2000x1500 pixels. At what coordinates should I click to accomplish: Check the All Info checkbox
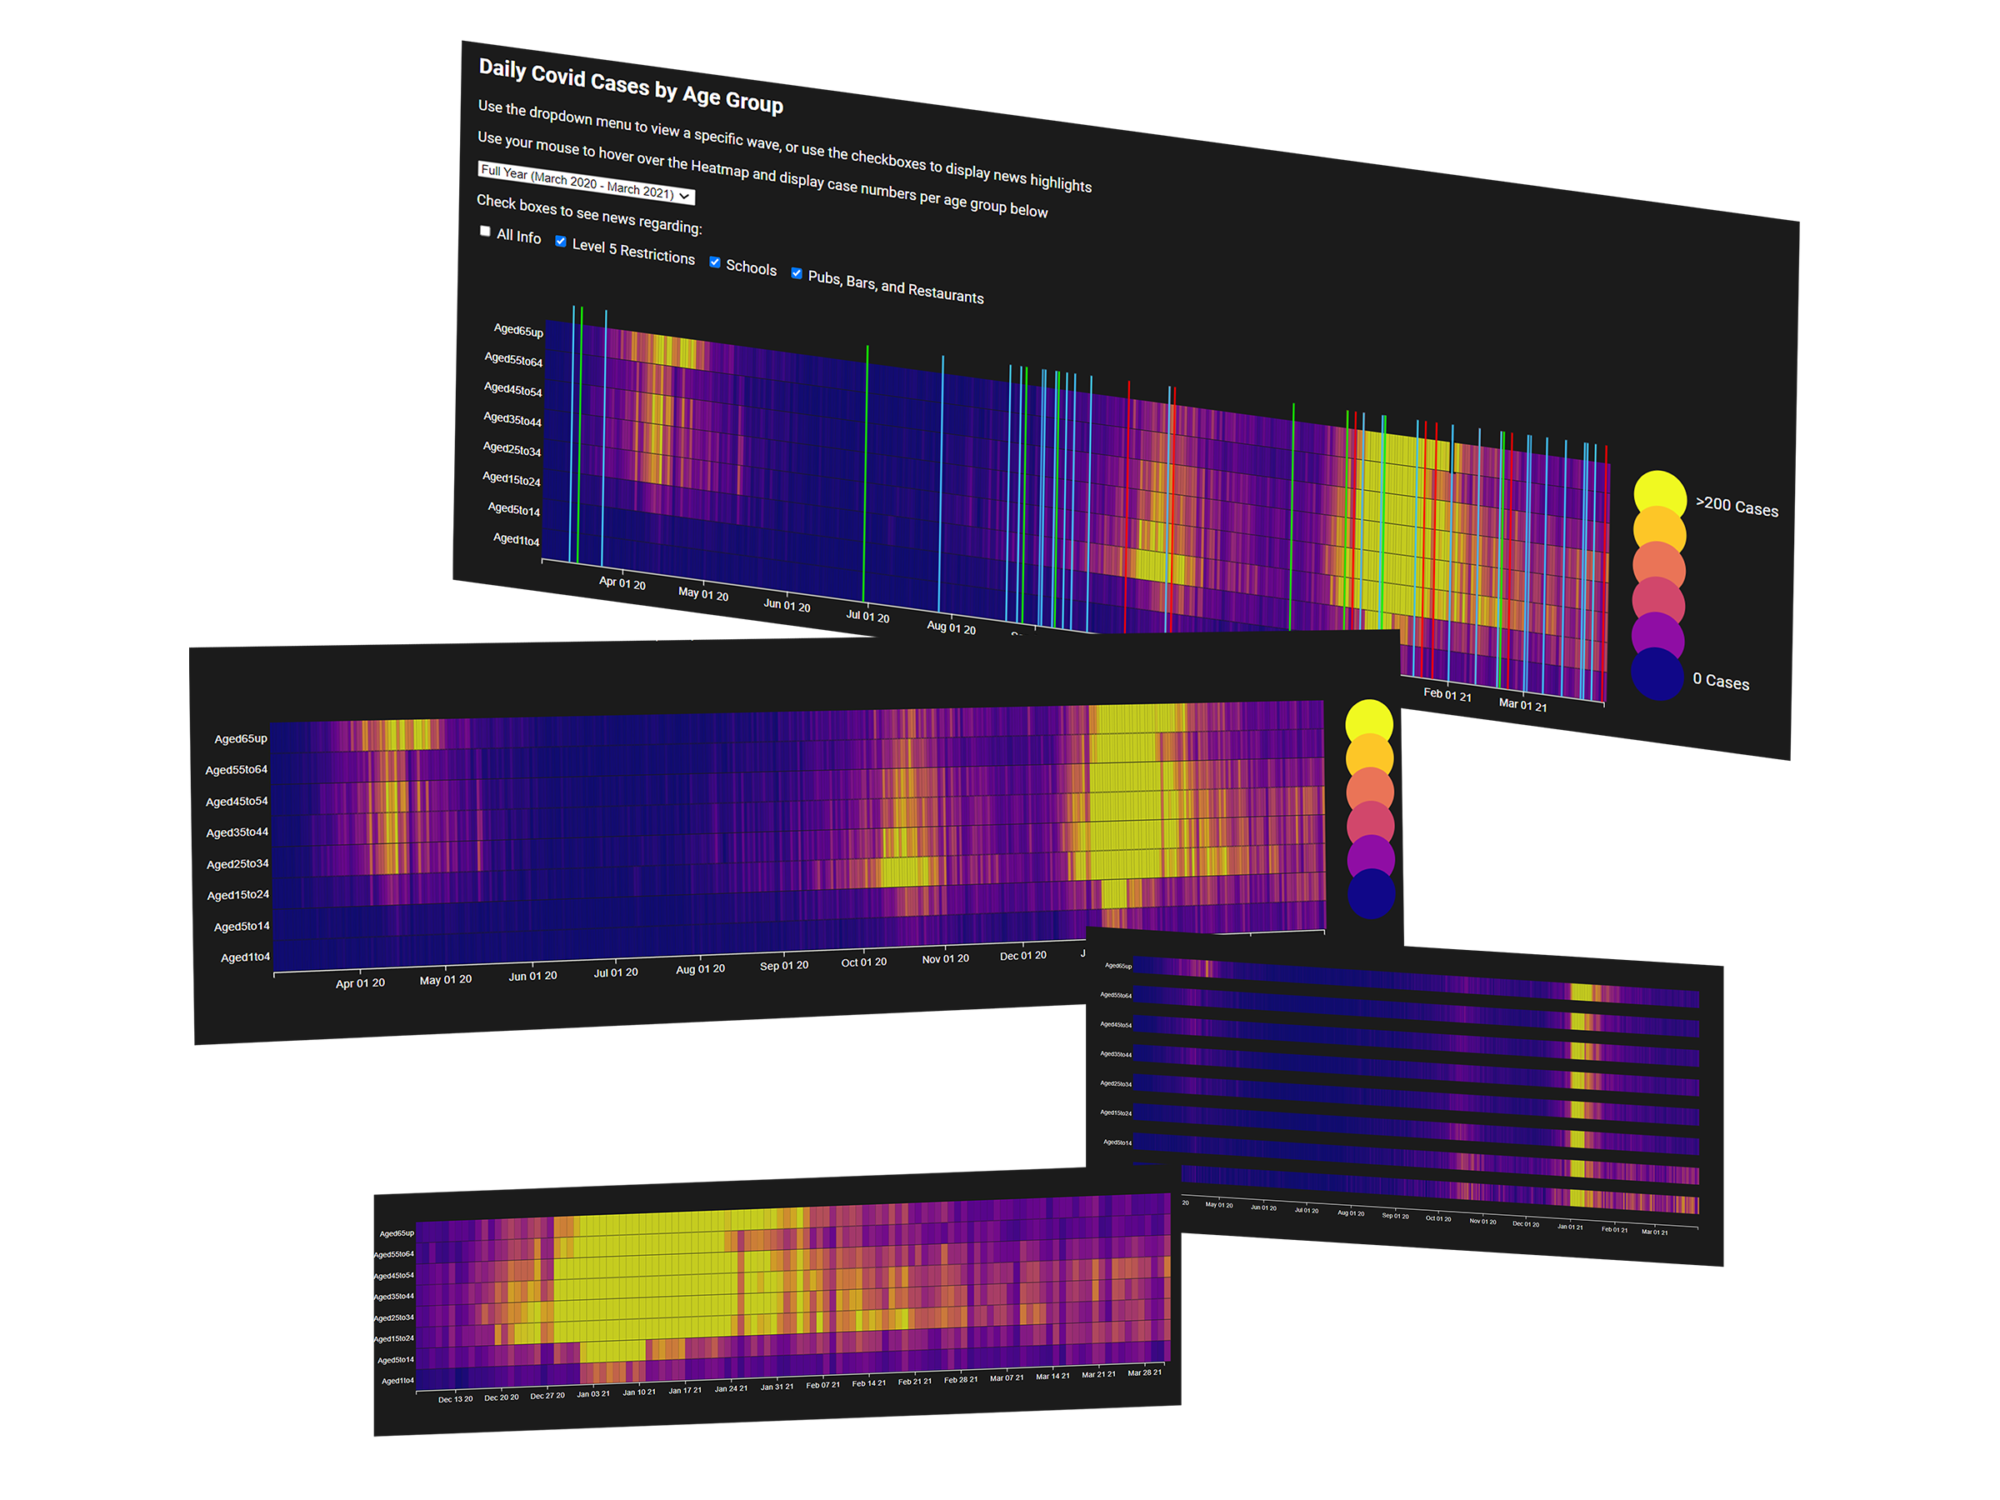(x=485, y=231)
